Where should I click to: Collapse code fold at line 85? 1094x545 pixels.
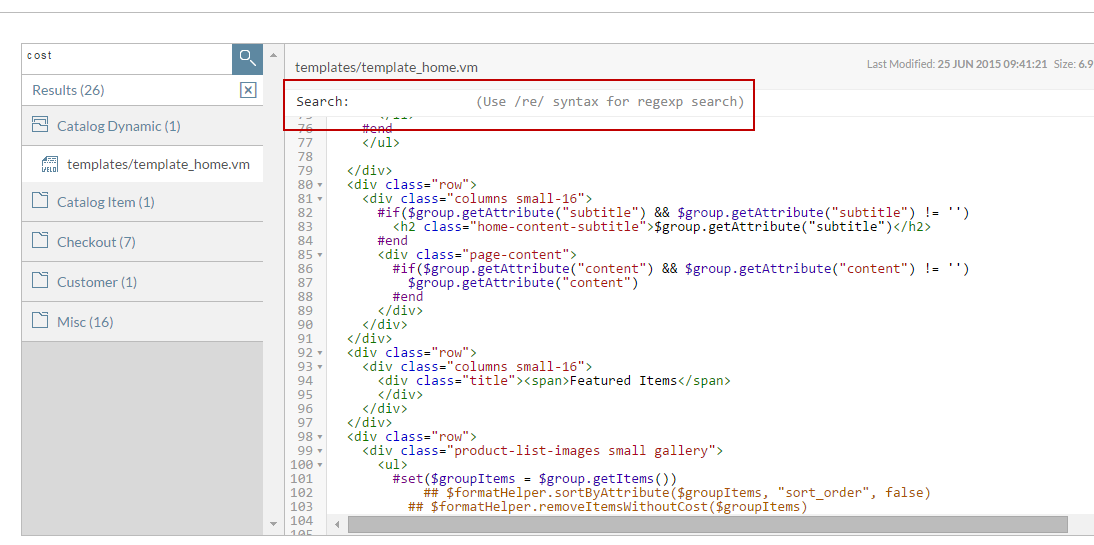pos(320,255)
